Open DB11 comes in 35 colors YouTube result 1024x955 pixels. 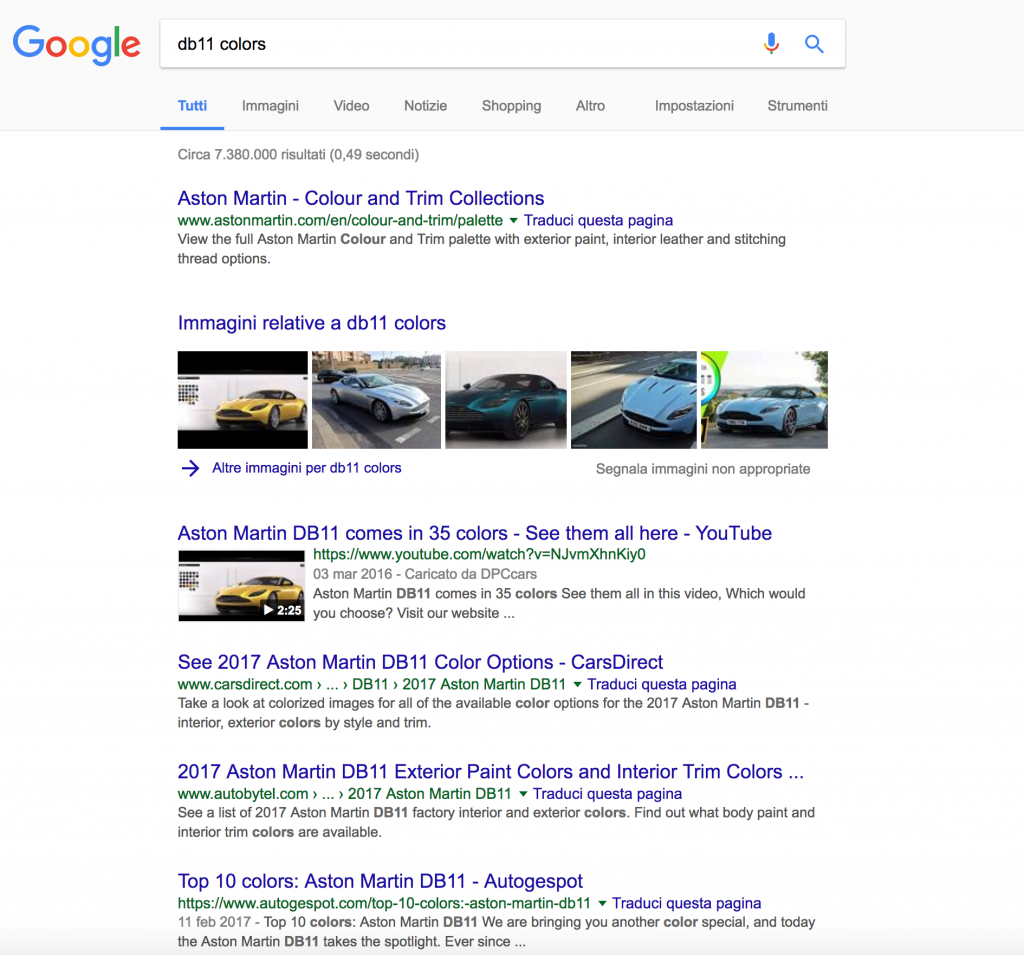coord(475,533)
